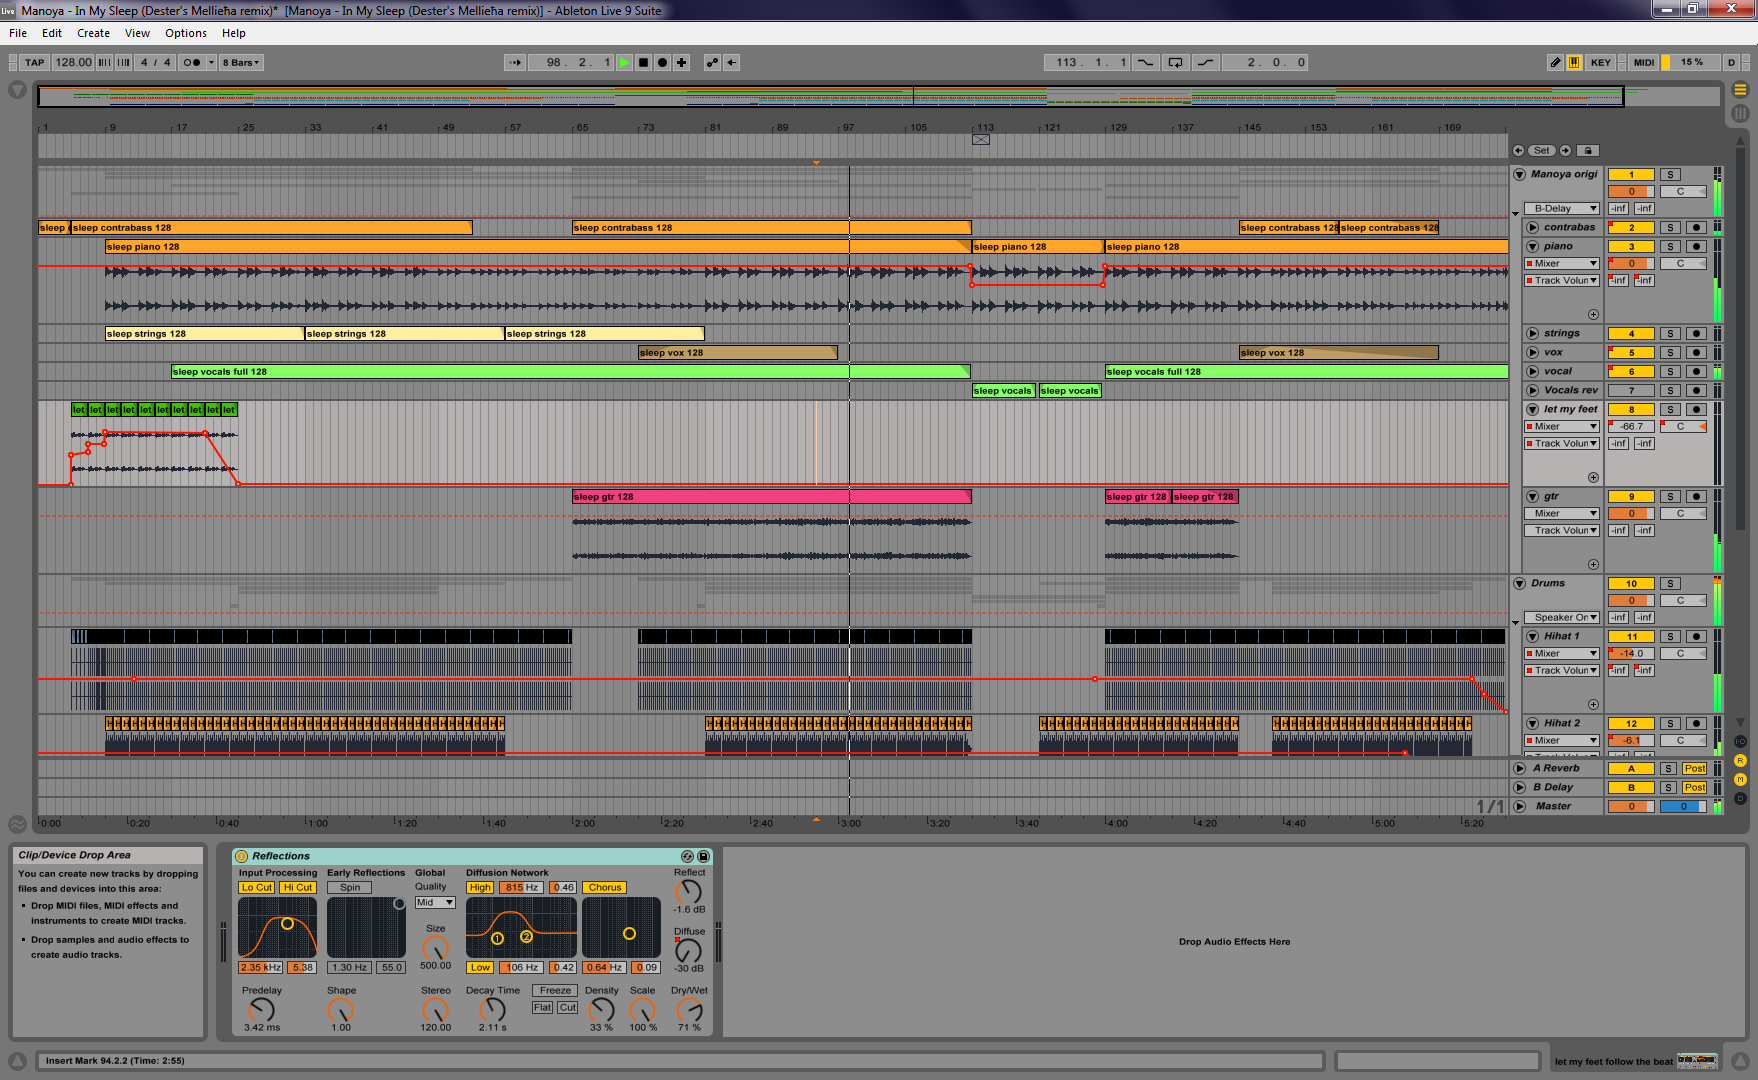
Task: Toggle the metronome button
Action: 192,62
